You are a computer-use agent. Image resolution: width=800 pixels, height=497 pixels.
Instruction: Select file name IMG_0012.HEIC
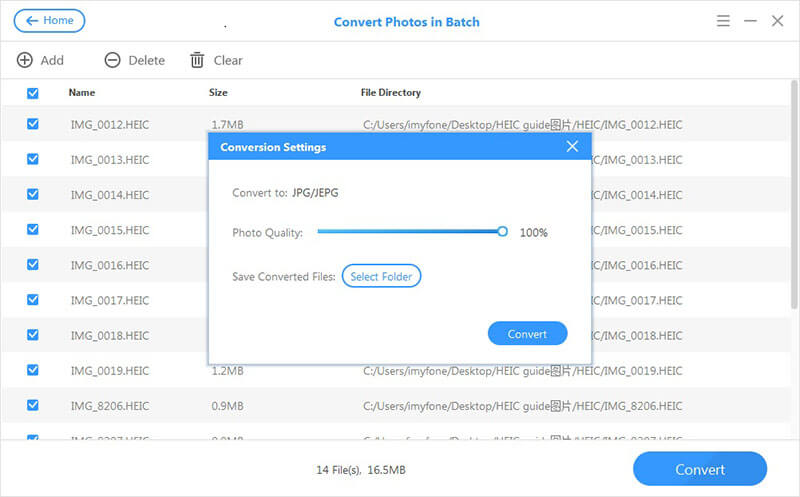(110, 125)
